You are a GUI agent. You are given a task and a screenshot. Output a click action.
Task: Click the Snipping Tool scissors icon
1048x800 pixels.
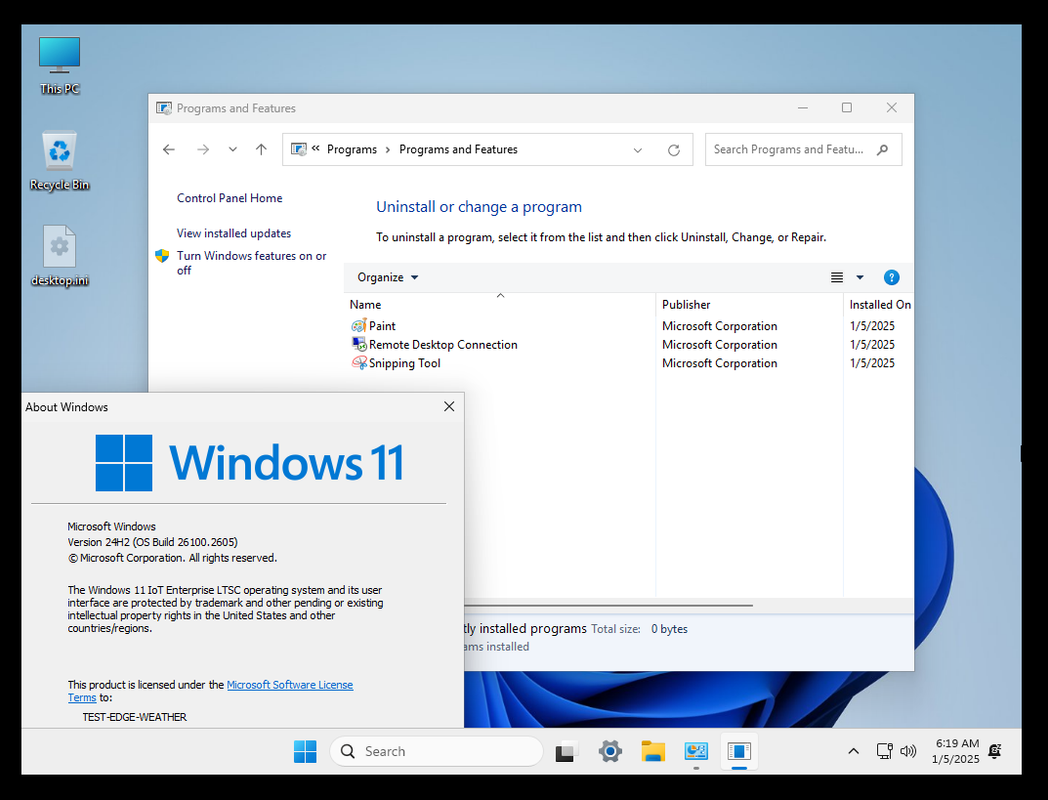359,363
